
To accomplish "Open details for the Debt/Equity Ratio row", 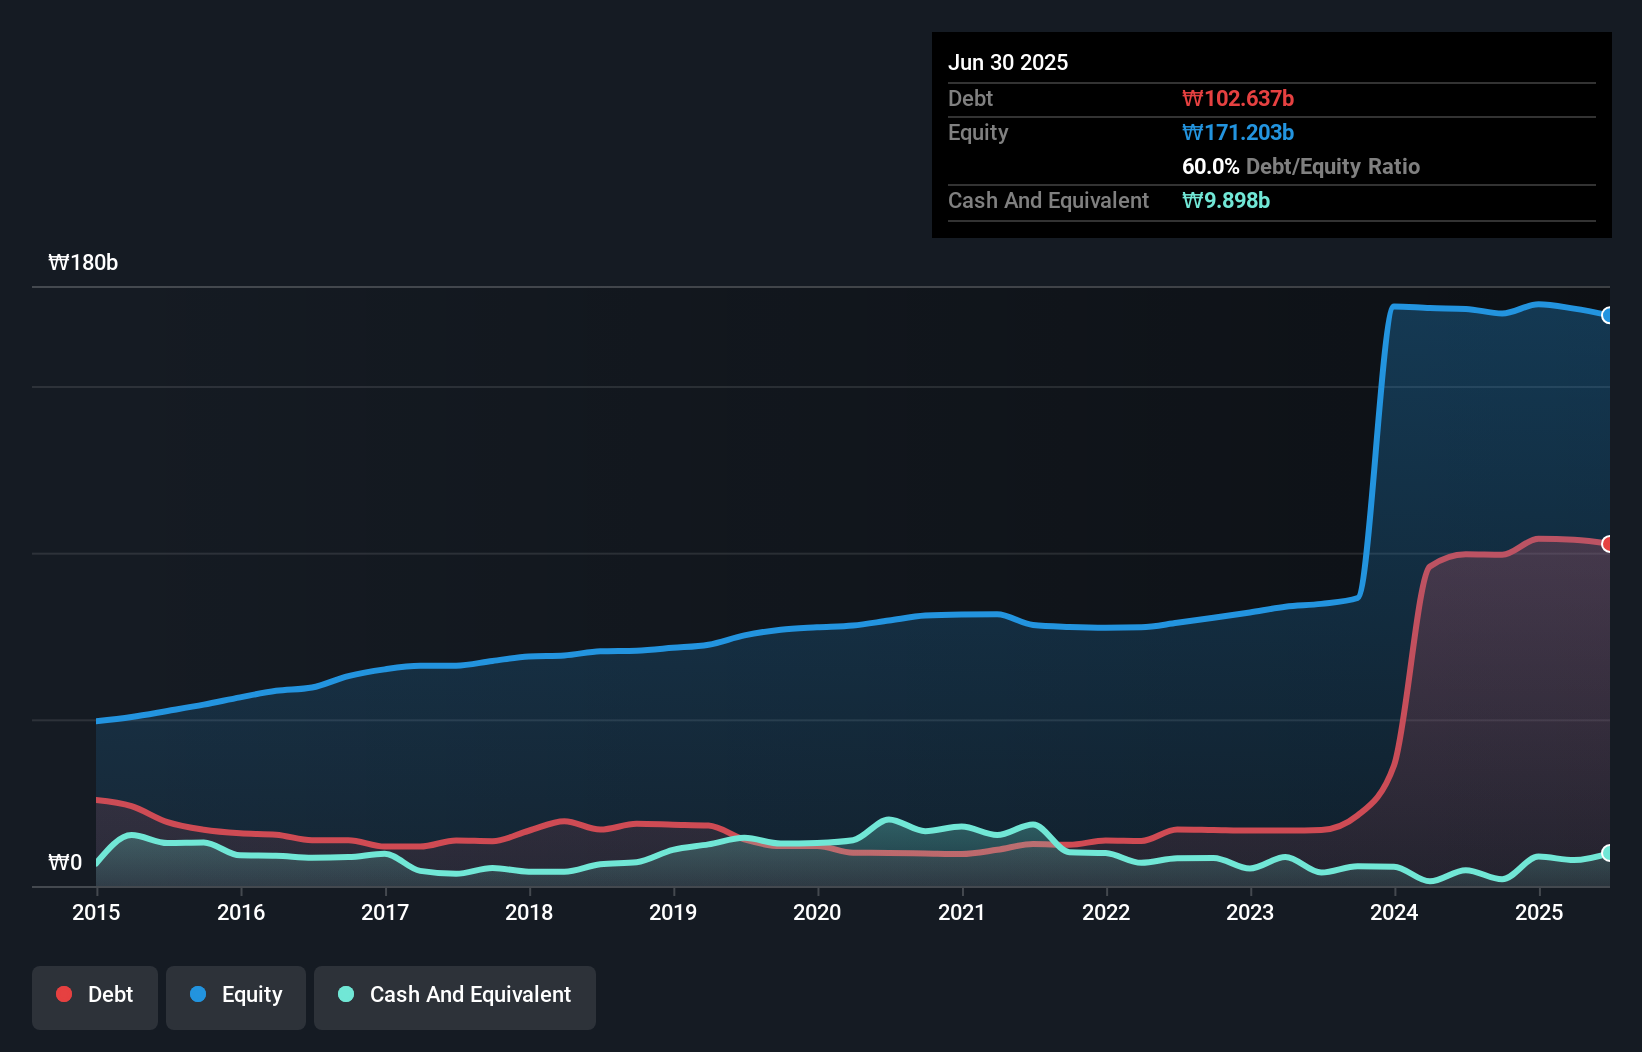I will (1301, 166).
